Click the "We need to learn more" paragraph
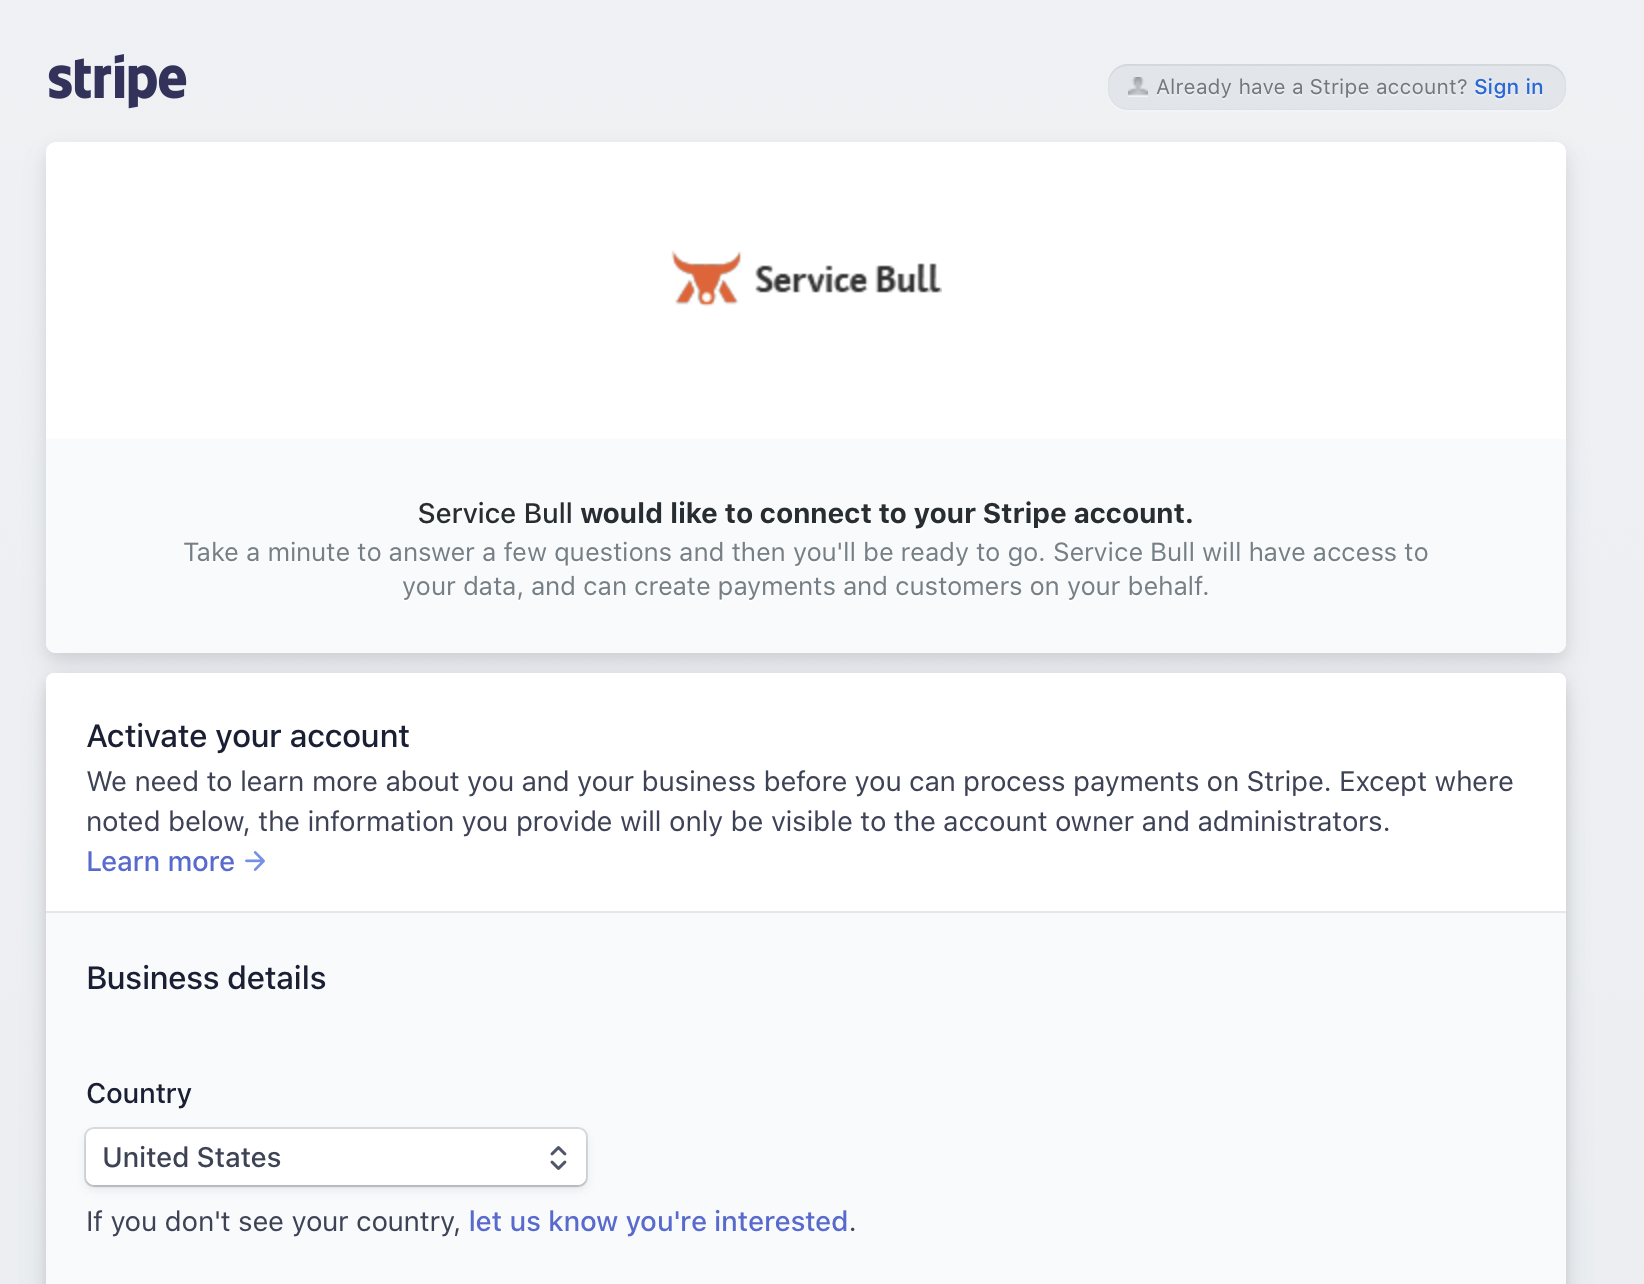Screen dimensions: 1644x1284 click(800, 801)
